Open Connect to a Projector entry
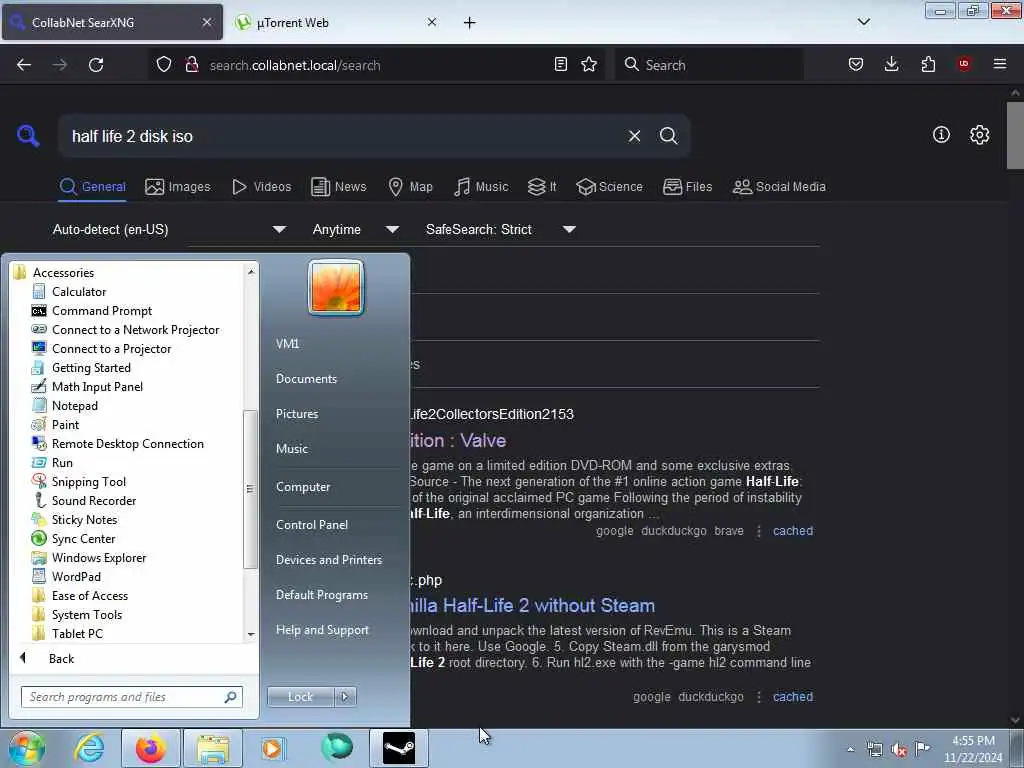Viewport: 1024px width, 768px height. pos(111,348)
